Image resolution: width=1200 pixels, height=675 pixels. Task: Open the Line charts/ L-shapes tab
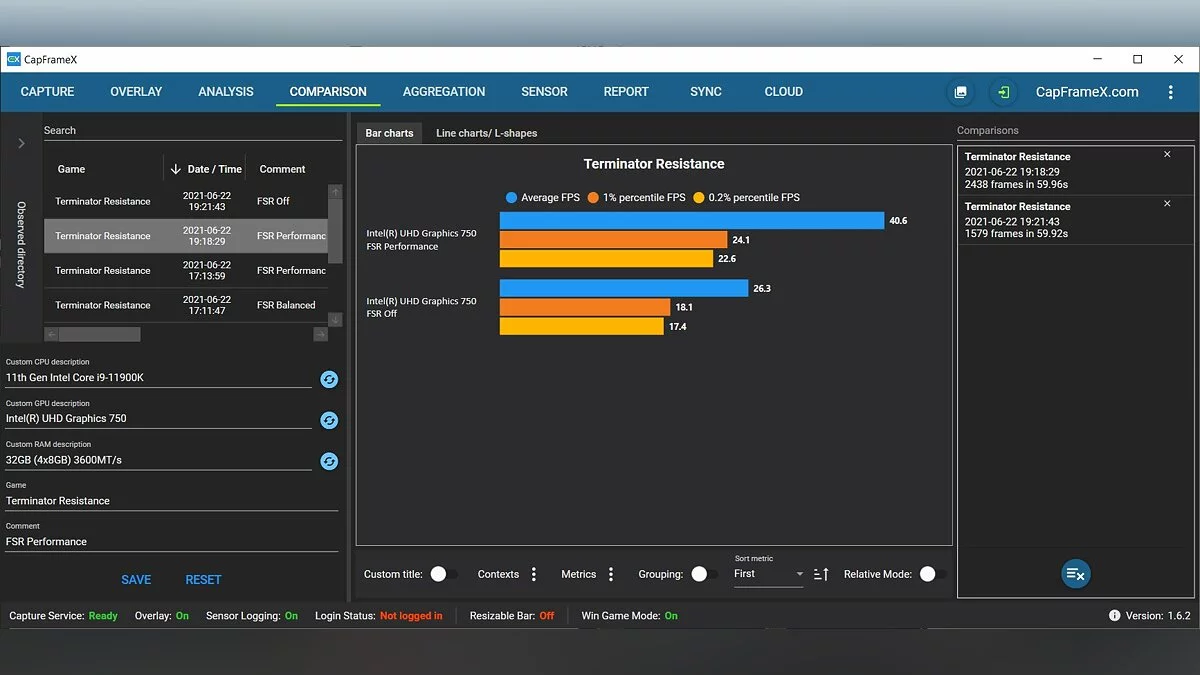point(486,133)
